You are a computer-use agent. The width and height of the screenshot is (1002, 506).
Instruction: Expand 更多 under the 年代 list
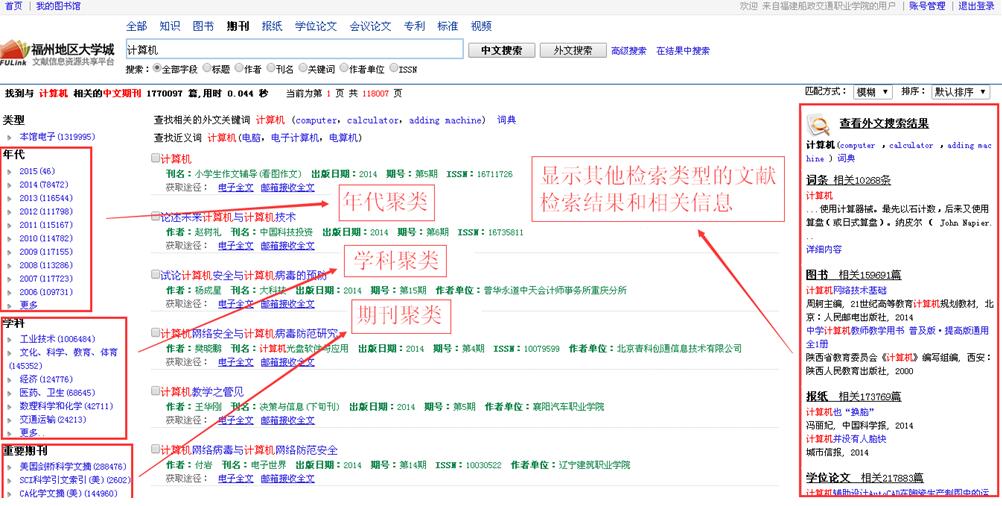pyautogui.click(x=29, y=304)
